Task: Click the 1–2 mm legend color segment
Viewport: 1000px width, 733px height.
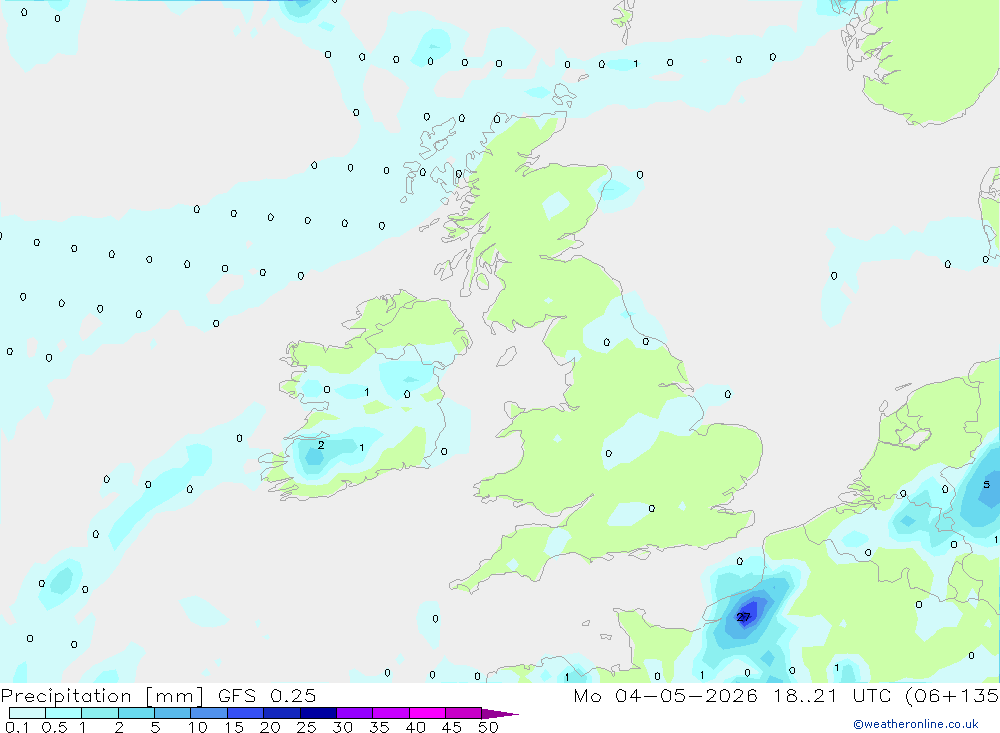Action: click(100, 713)
